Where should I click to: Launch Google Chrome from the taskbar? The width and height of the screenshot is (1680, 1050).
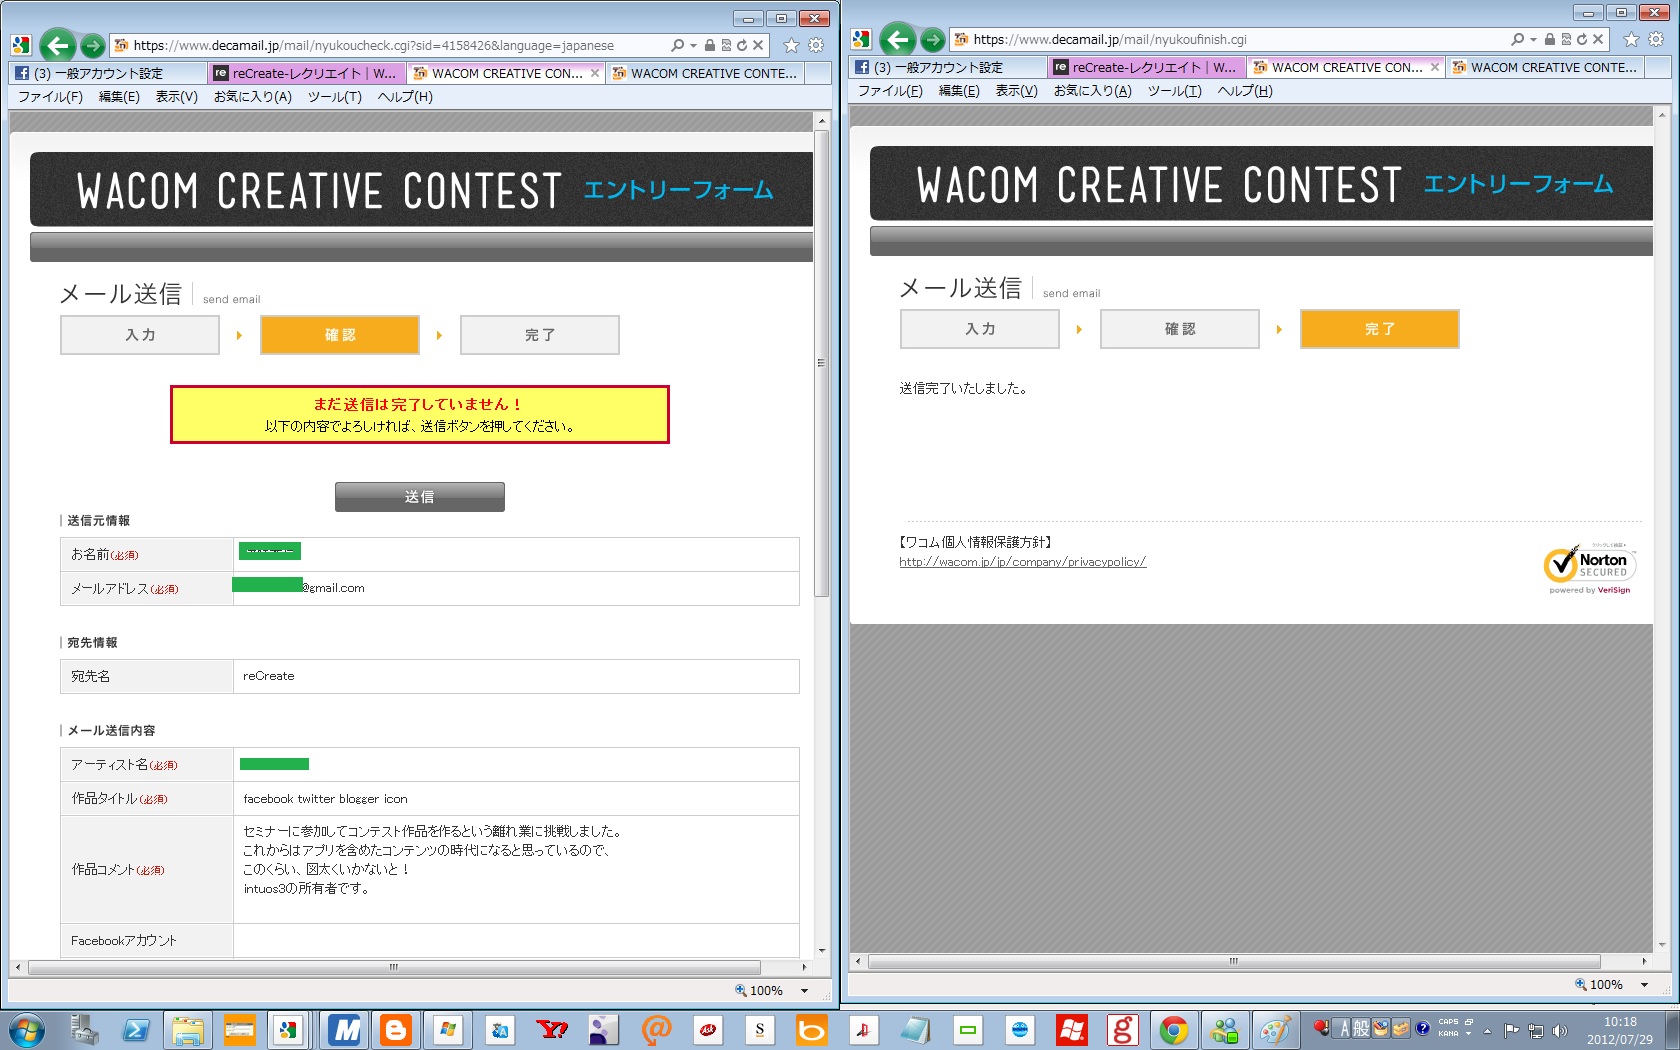point(1174,1030)
